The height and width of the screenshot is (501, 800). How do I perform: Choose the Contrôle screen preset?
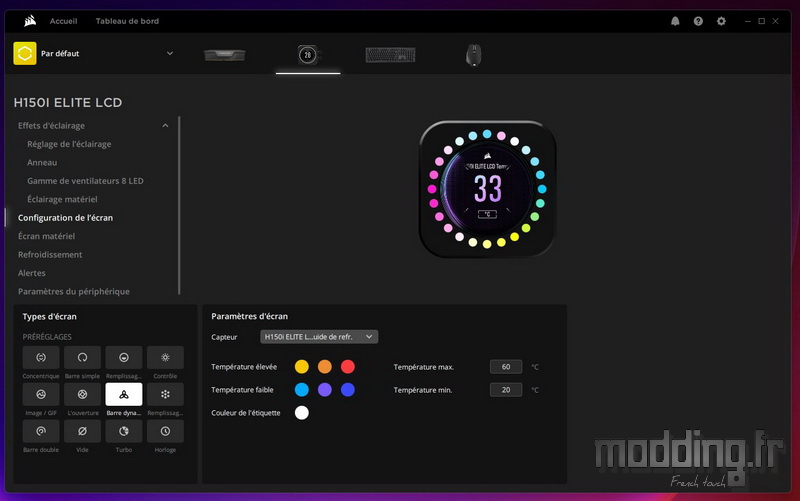tap(165, 358)
